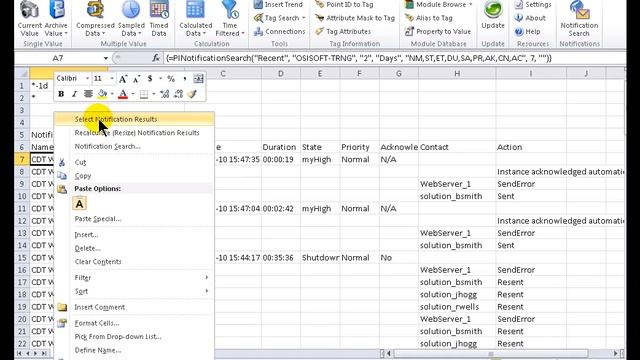Center align text in mini toolbar
Viewport: 640px width, 360px height.
tap(88, 94)
